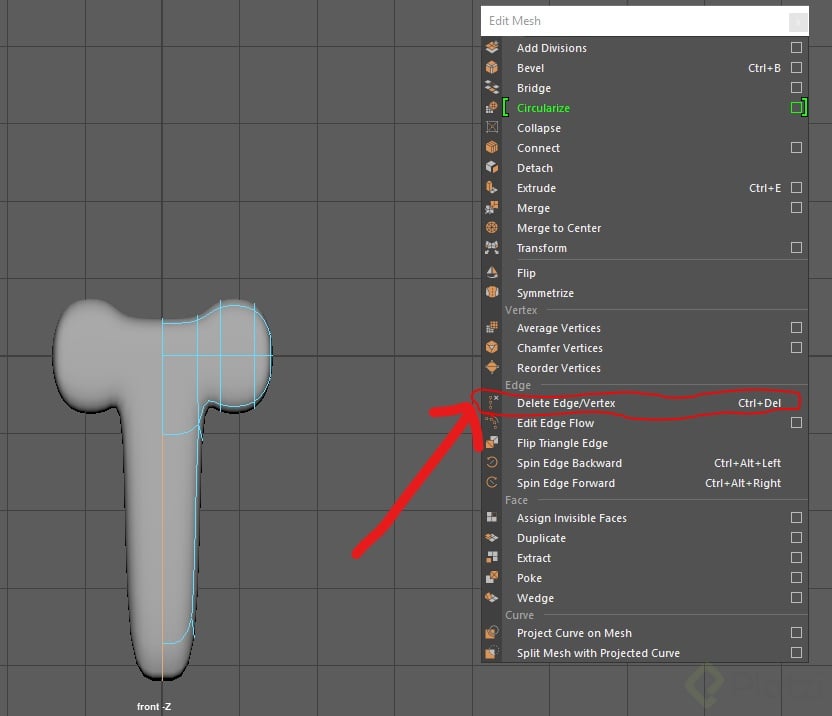Select the Detach command

coord(645,168)
